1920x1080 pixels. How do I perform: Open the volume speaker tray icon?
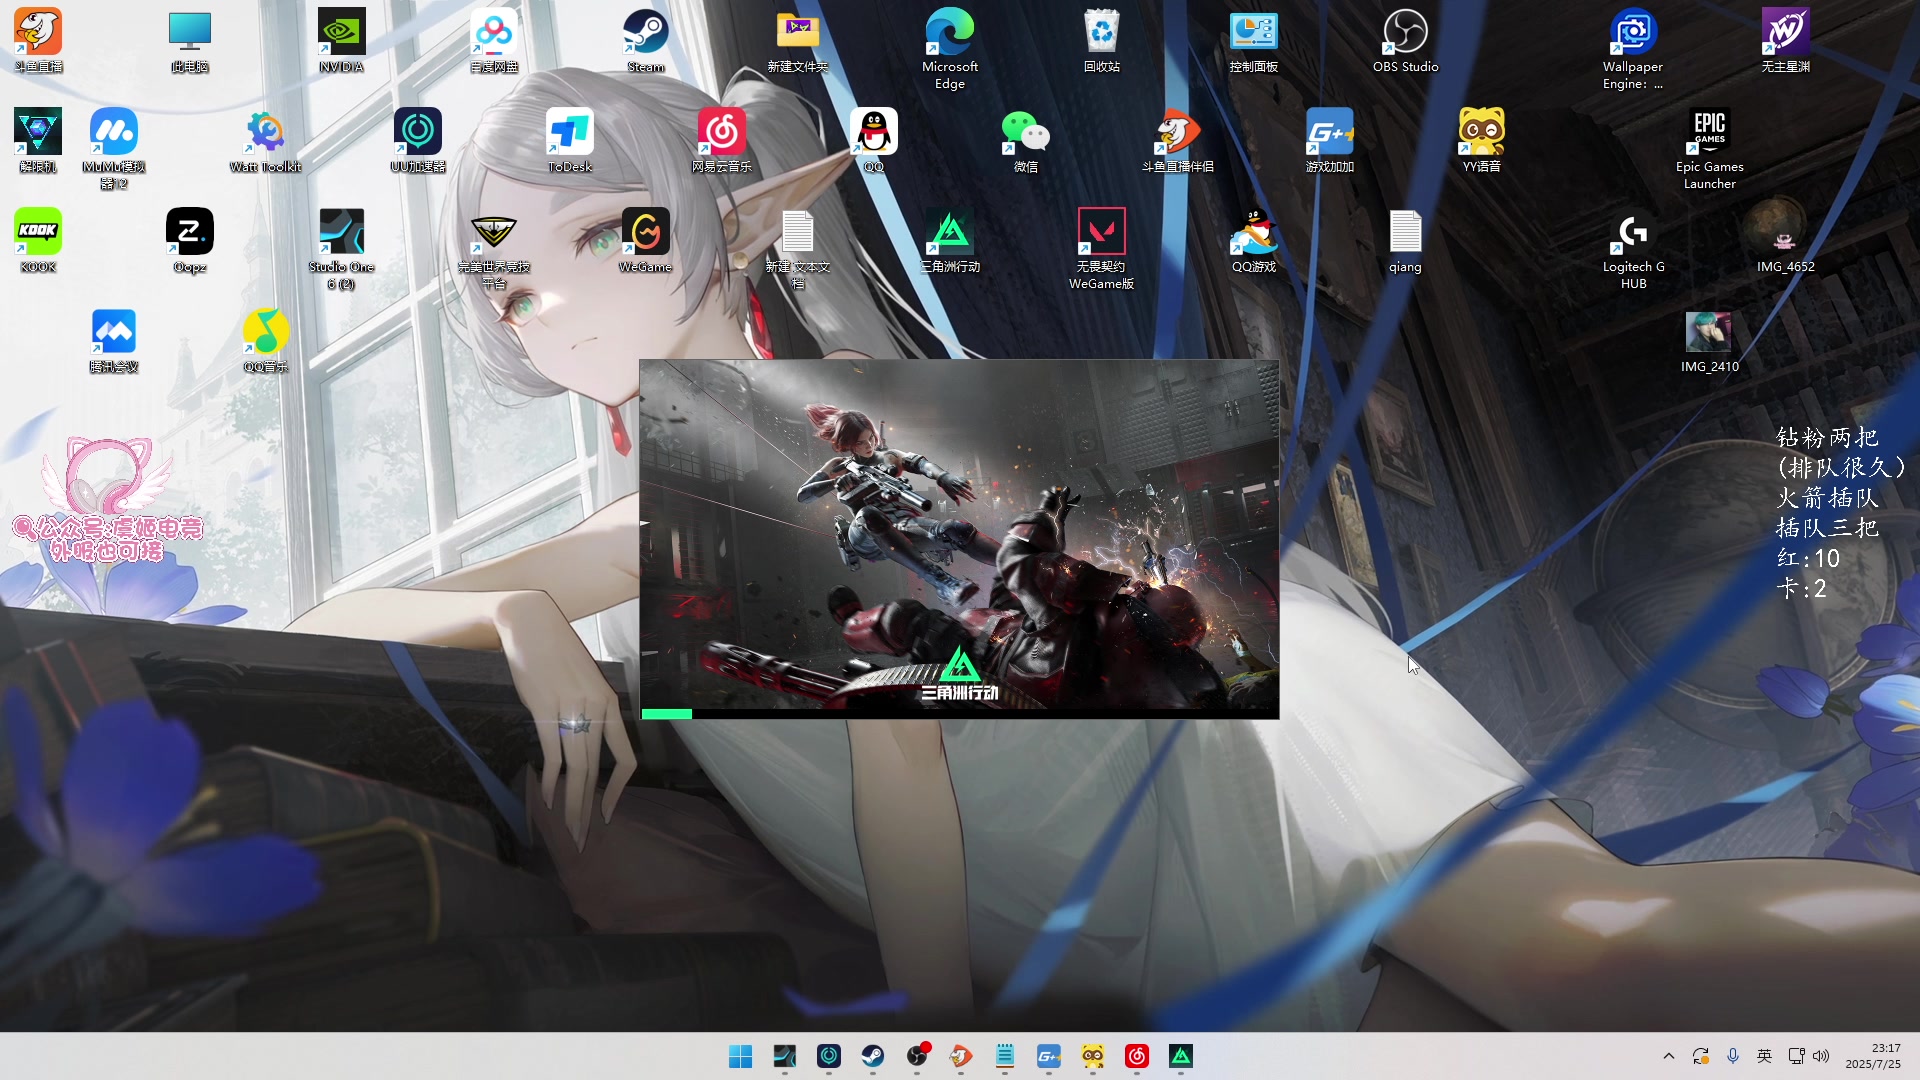pos(1821,1056)
